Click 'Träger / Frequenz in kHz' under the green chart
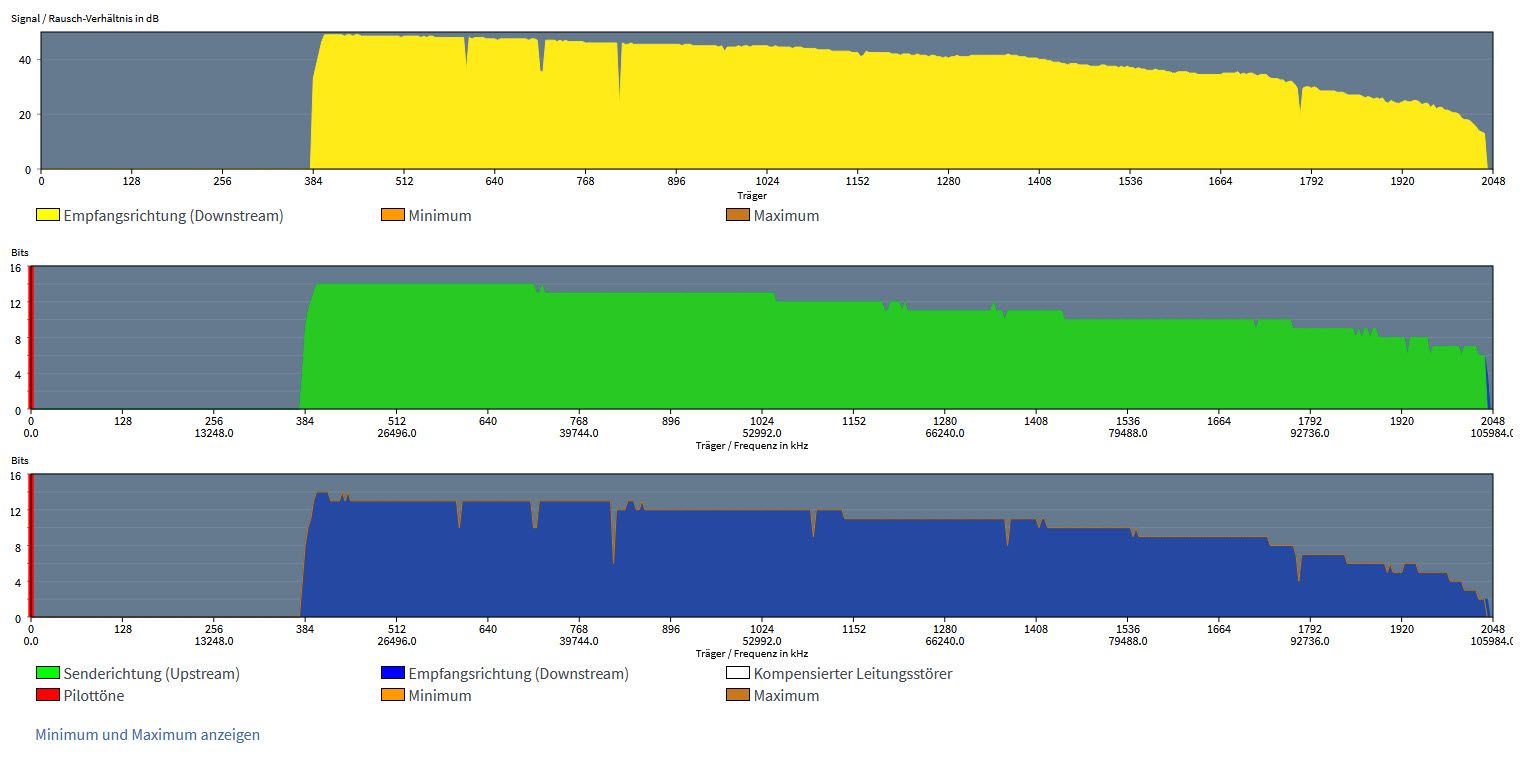The width and height of the screenshot is (1523, 758). coord(752,446)
